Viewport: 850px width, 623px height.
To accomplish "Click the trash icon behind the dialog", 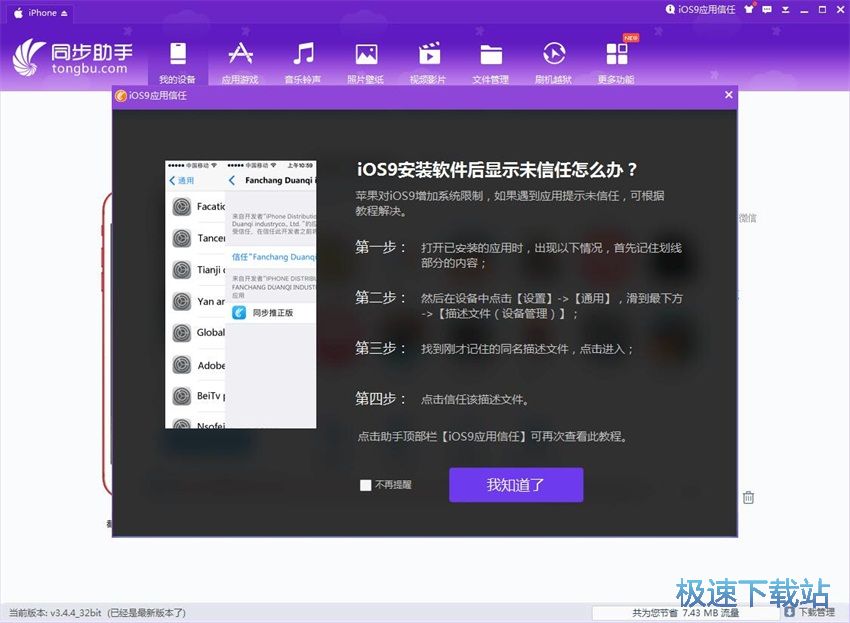I will [x=748, y=497].
